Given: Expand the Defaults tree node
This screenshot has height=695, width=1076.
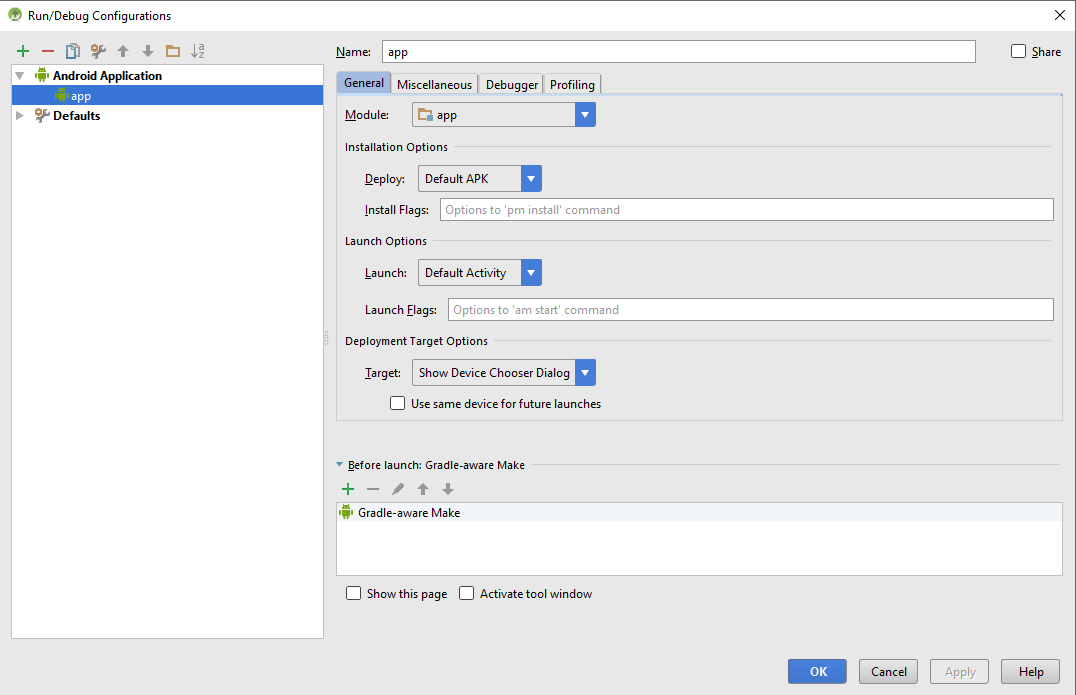Looking at the screenshot, I should click(20, 116).
